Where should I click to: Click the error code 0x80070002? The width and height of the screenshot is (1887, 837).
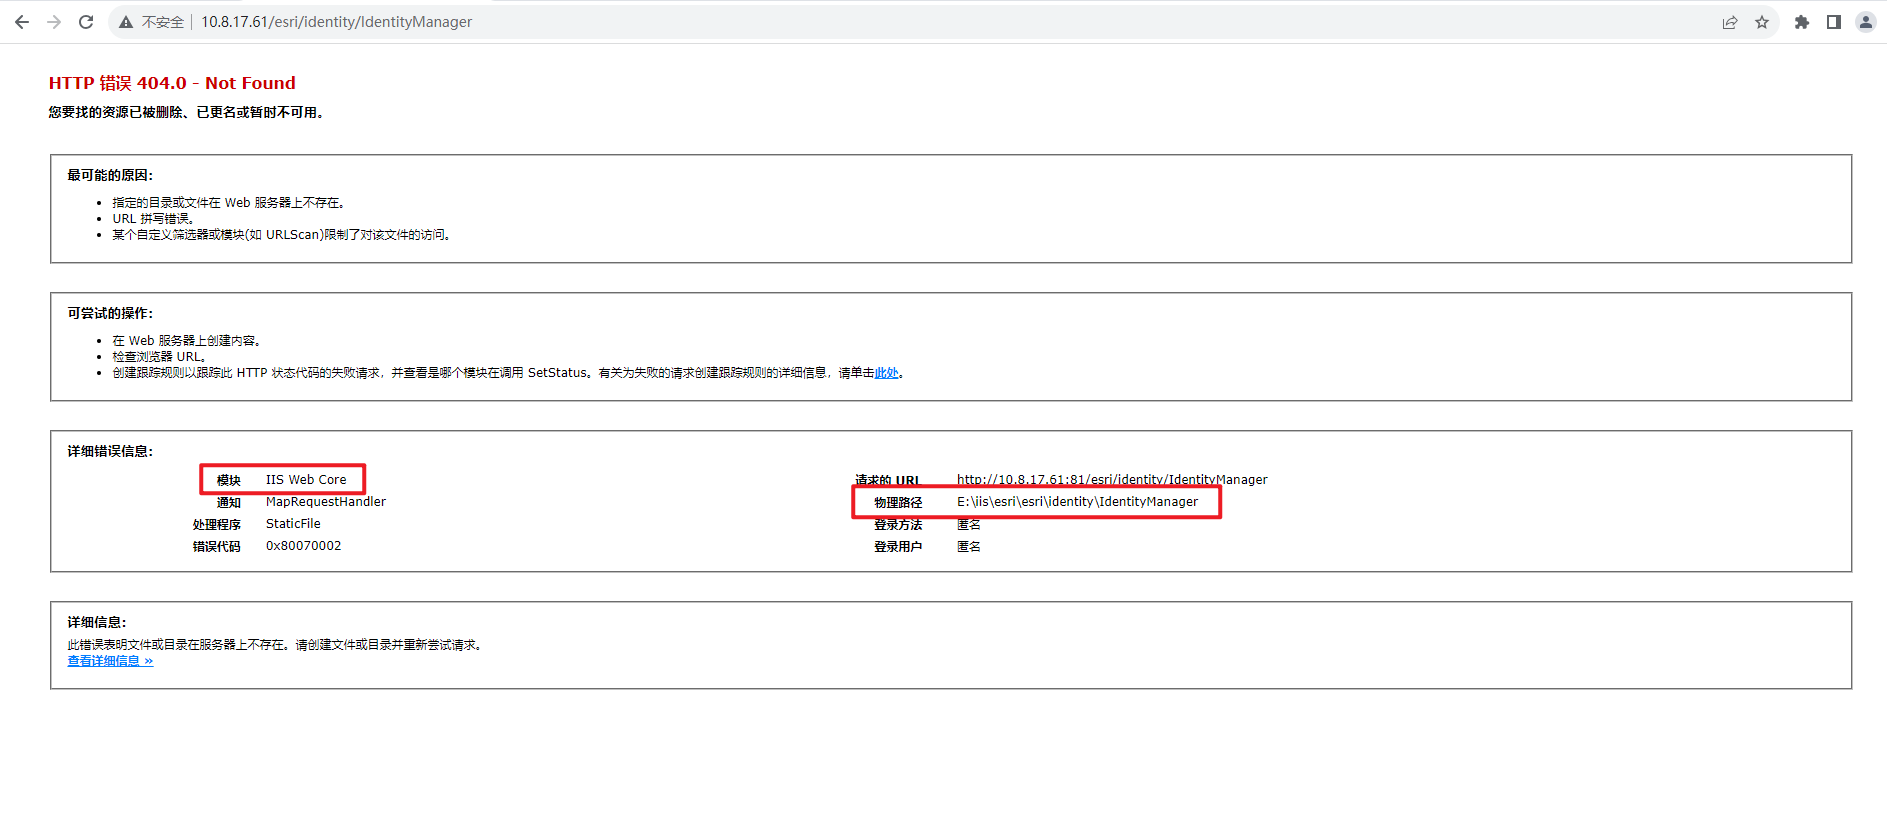tap(303, 546)
